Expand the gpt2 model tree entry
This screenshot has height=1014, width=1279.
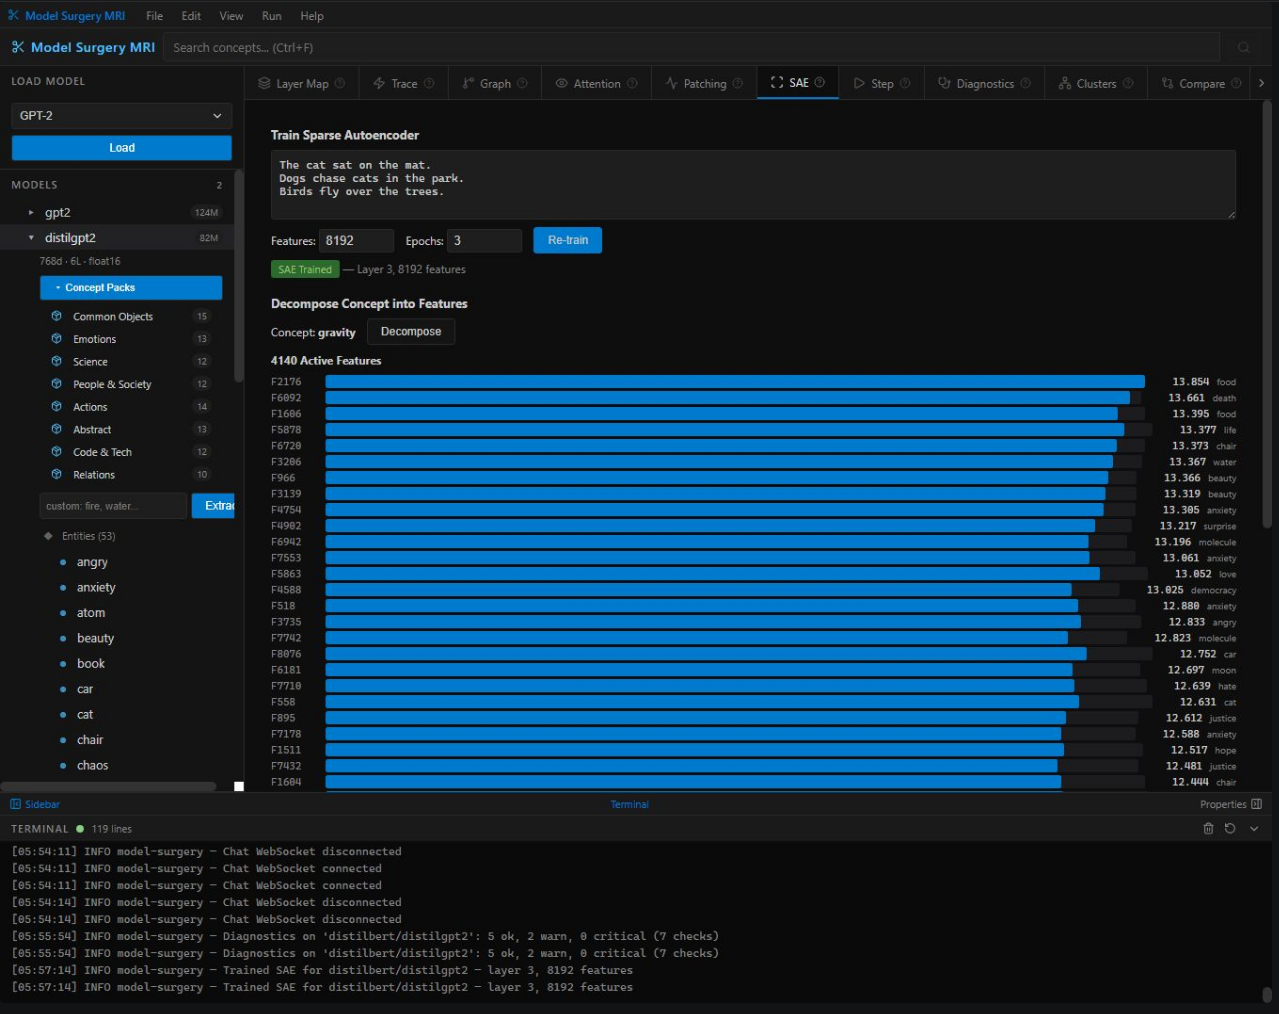point(31,212)
